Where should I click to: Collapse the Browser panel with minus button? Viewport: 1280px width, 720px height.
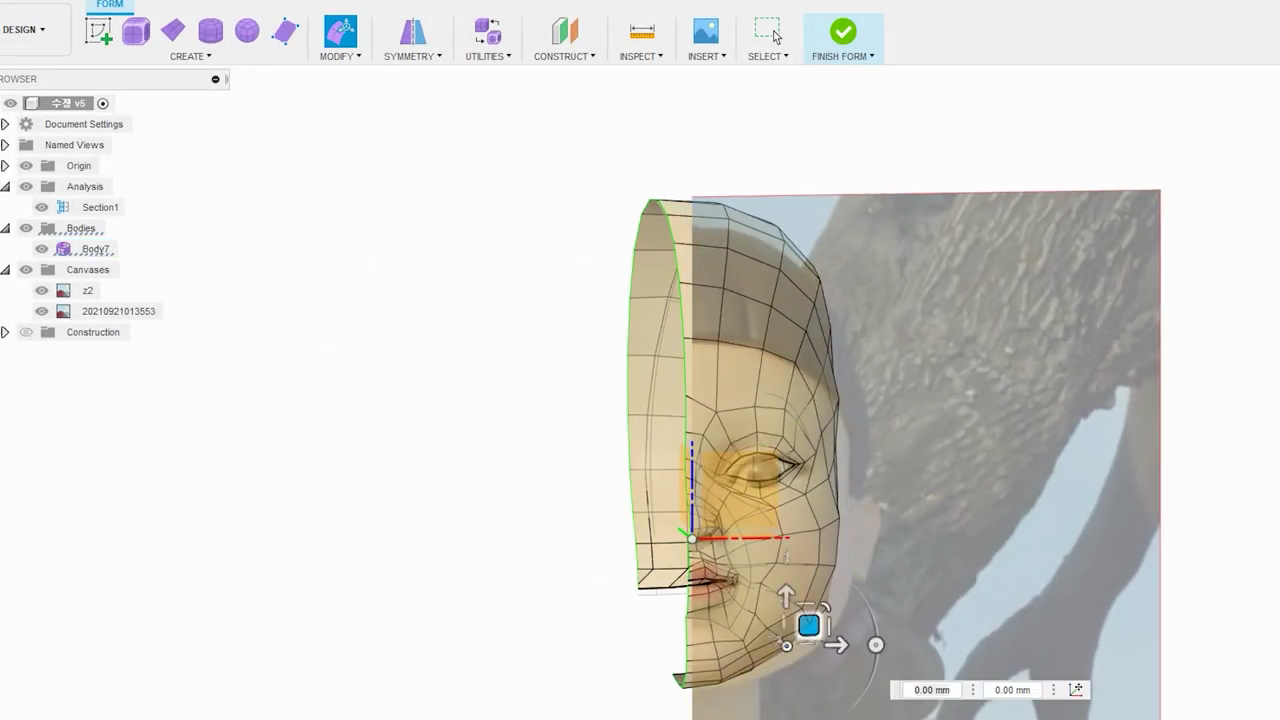215,79
